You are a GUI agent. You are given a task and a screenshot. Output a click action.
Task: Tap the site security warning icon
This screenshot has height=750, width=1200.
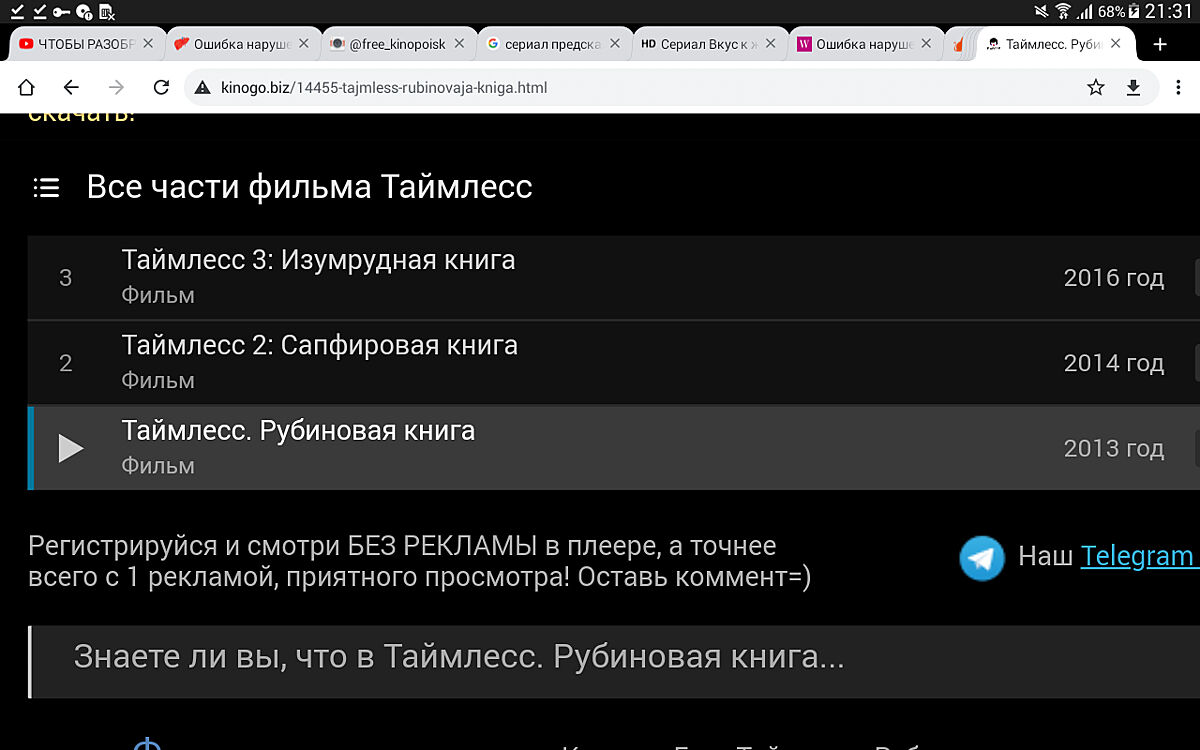point(203,88)
